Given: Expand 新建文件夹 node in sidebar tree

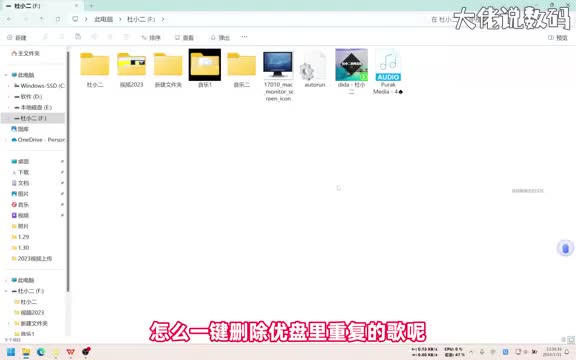Looking at the screenshot, I should coord(9,324).
